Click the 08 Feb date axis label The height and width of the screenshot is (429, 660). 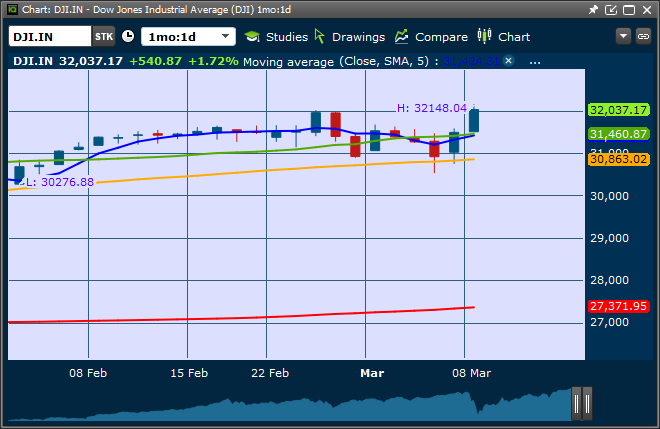click(x=88, y=373)
